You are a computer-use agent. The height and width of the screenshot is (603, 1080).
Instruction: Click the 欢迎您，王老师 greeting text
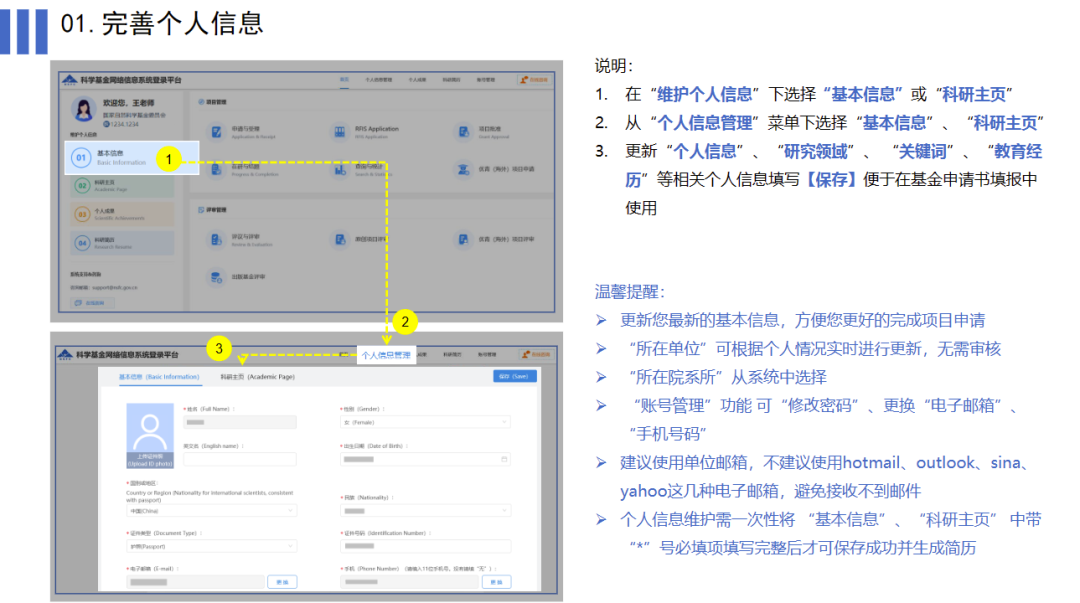coord(129,102)
